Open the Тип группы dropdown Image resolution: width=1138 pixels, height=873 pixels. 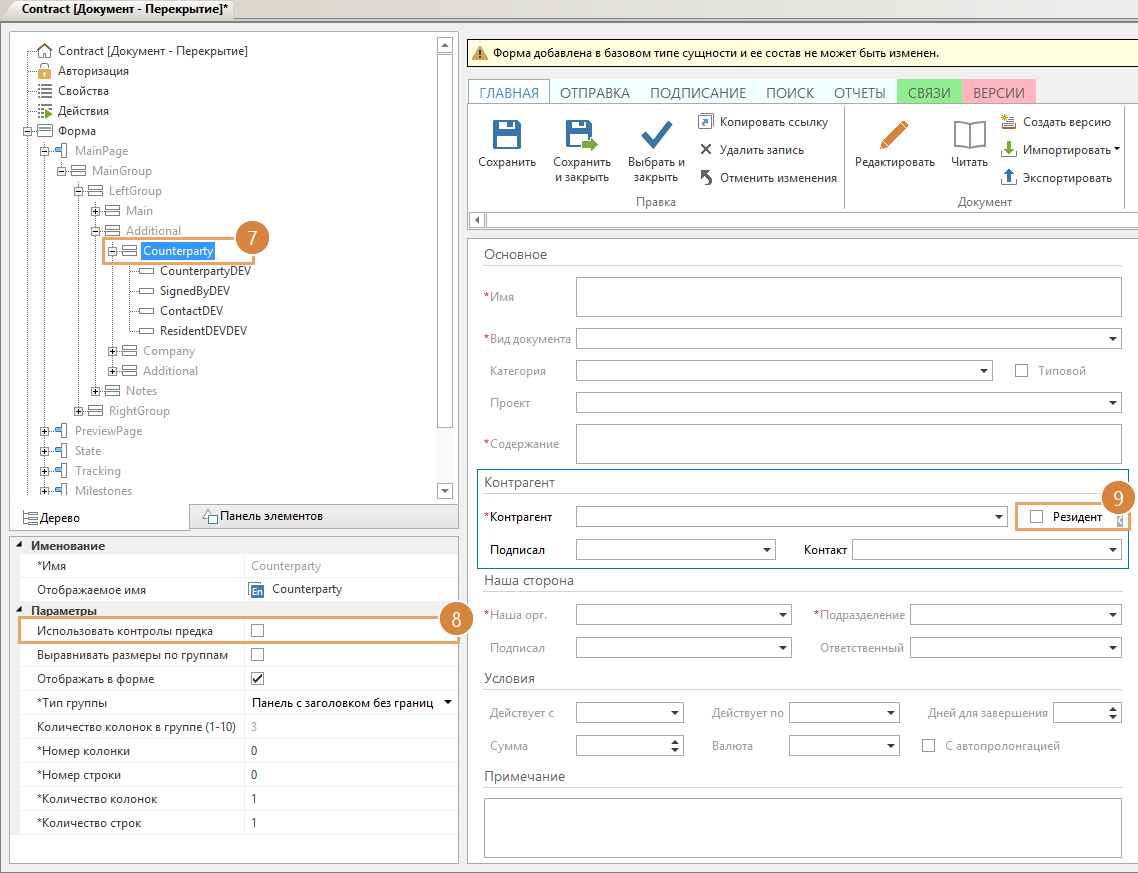pos(447,703)
